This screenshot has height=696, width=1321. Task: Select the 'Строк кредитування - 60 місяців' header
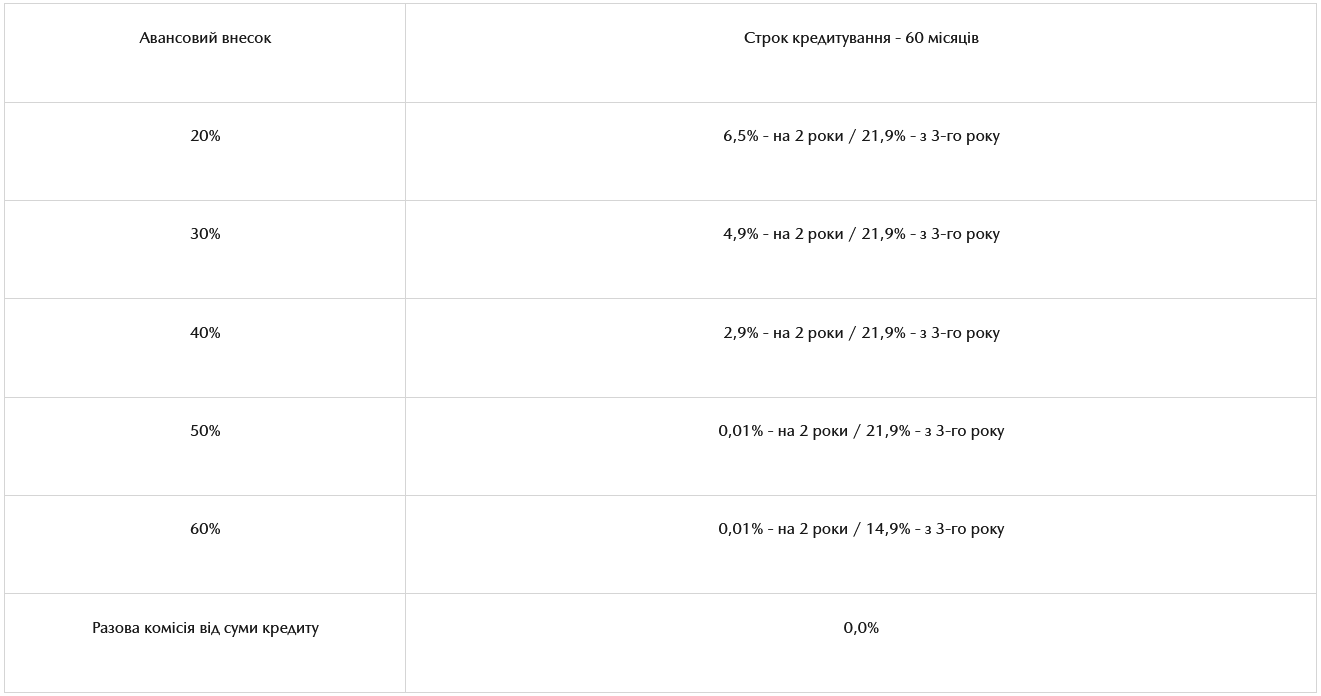tap(861, 38)
